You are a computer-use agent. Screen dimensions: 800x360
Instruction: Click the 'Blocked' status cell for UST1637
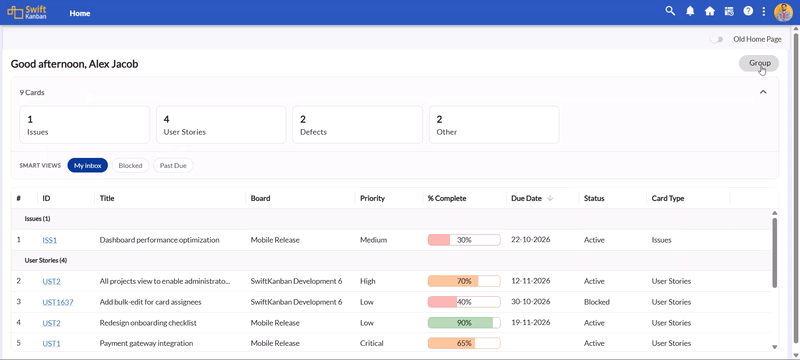point(597,302)
